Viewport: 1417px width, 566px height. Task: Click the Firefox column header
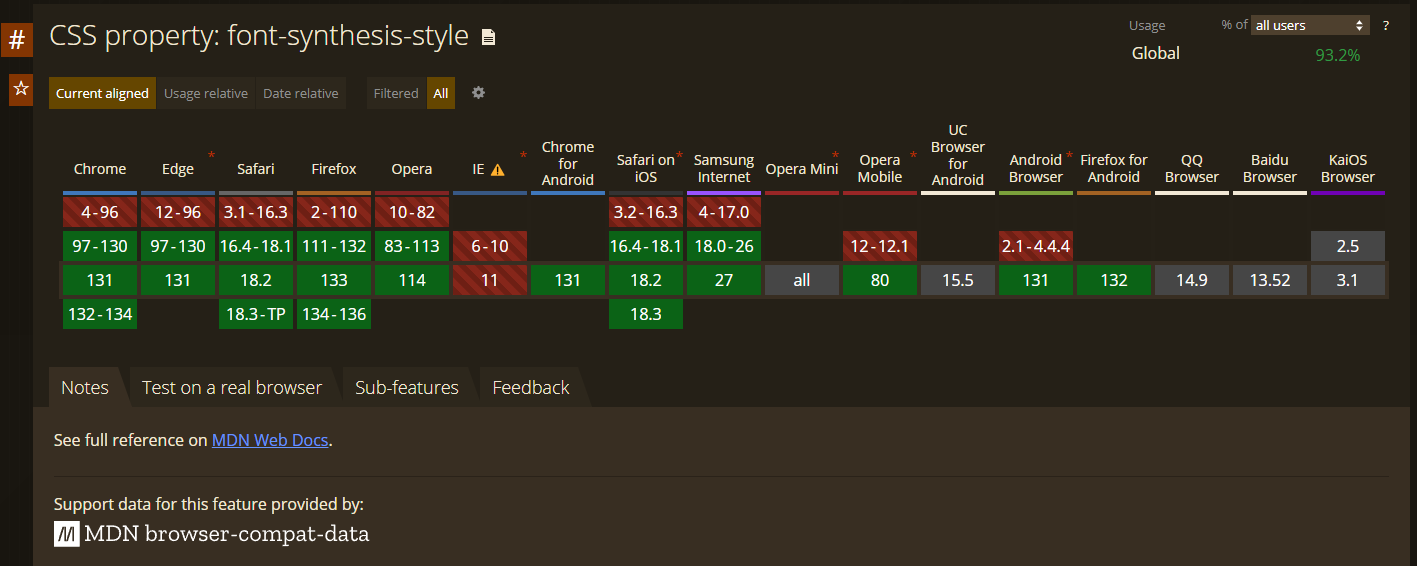334,169
